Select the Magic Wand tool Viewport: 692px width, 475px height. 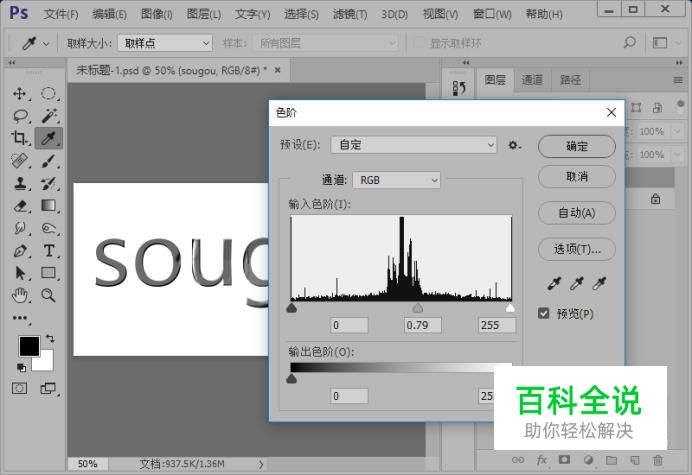click(x=49, y=116)
